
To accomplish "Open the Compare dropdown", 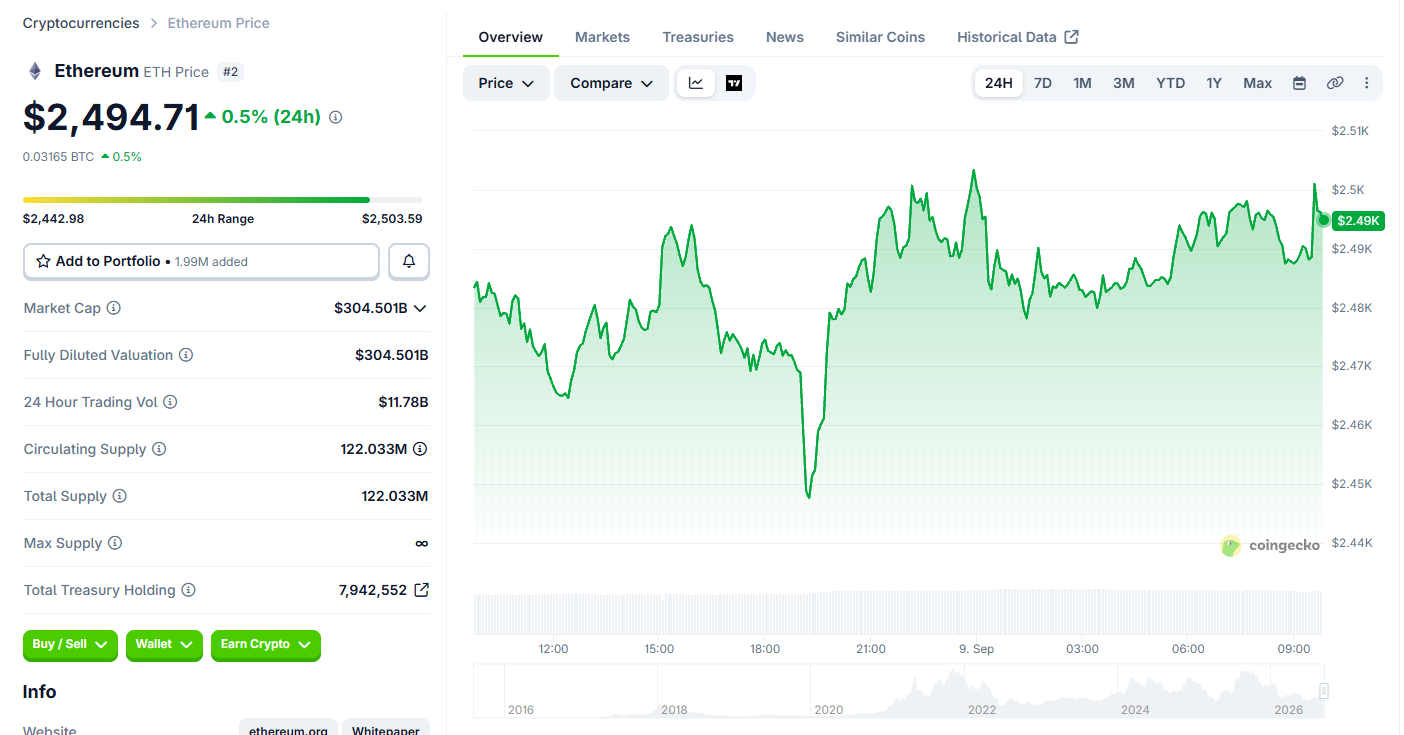I will [611, 83].
